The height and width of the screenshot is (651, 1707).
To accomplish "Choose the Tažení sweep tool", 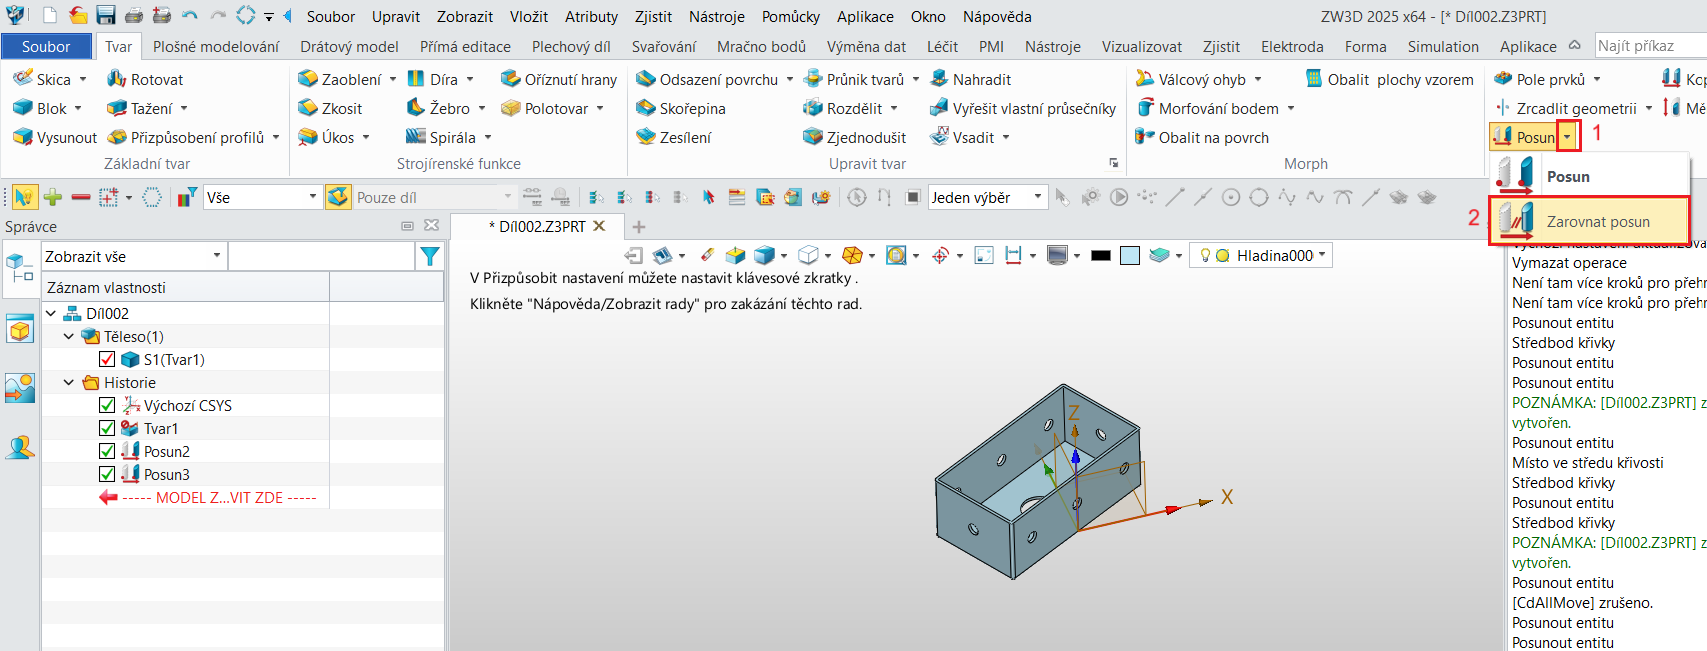I will tap(139, 108).
